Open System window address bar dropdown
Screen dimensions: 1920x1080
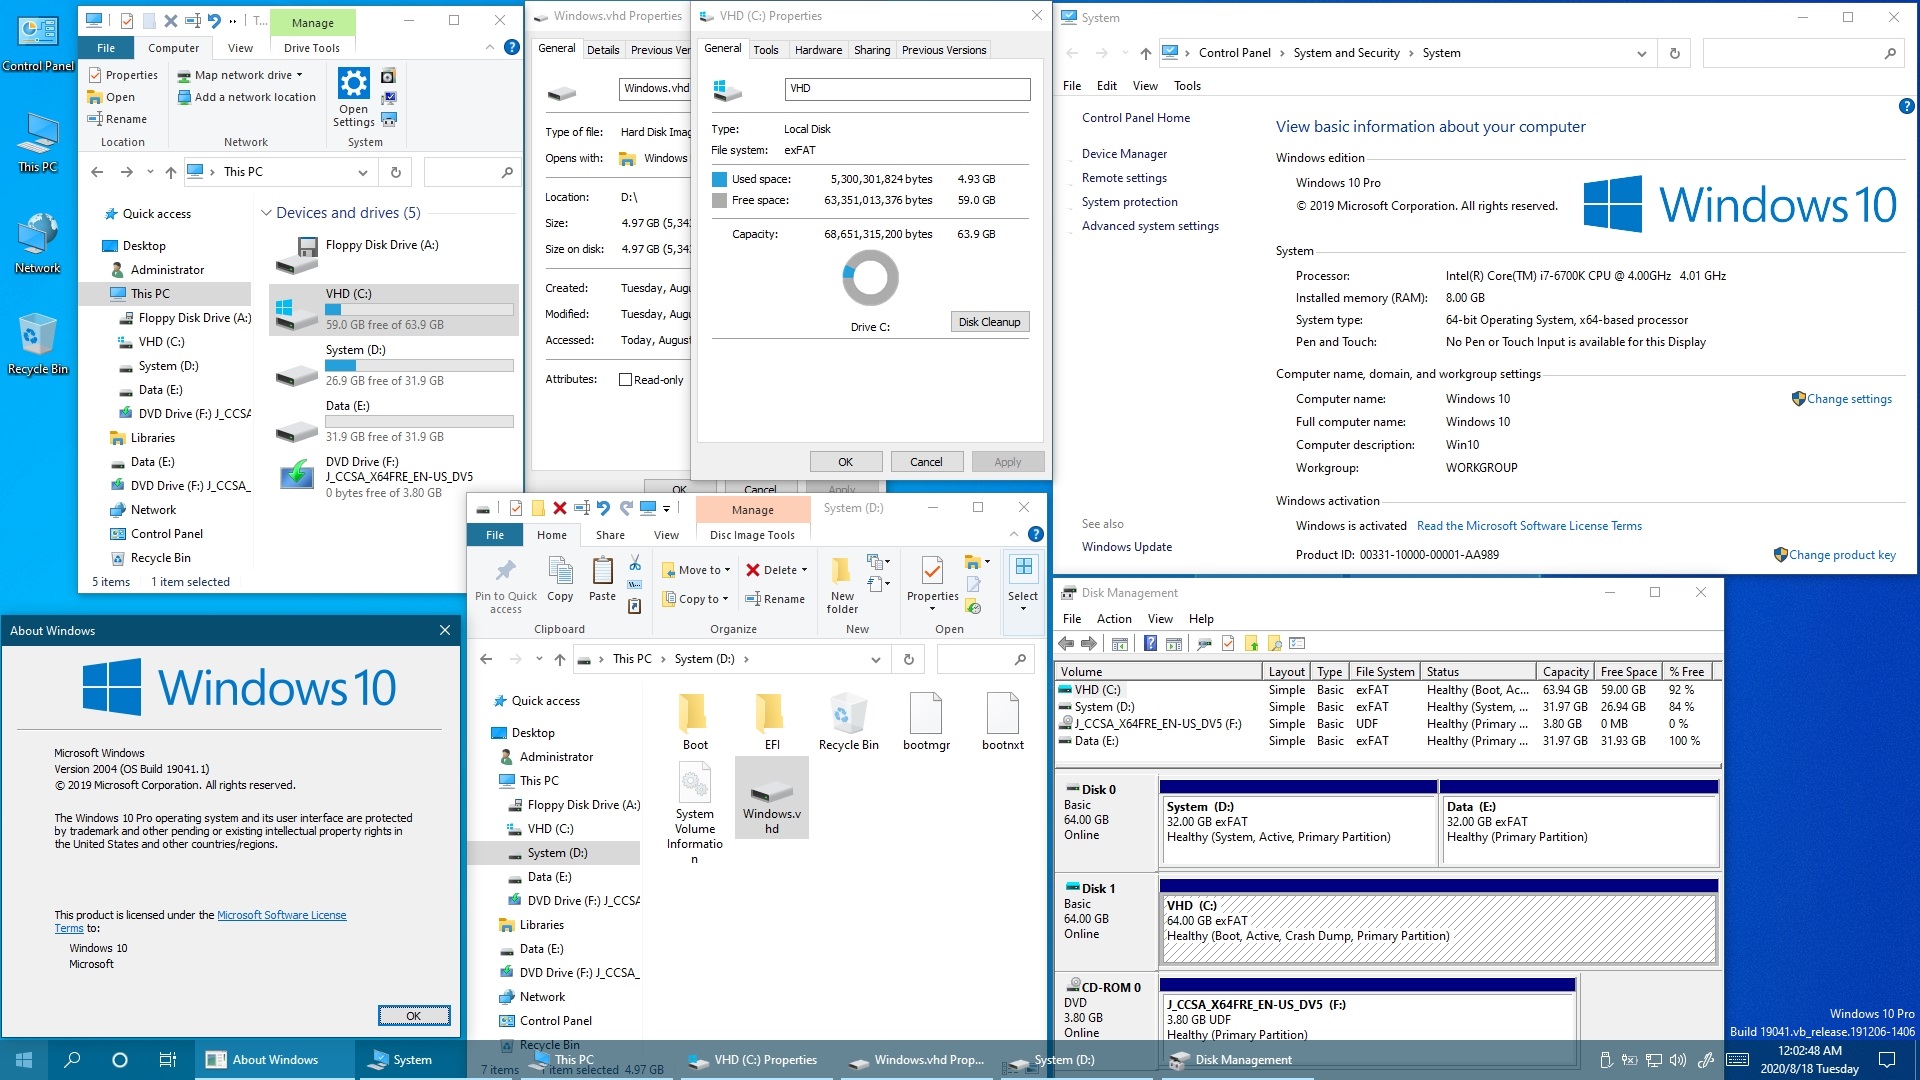(x=1641, y=54)
